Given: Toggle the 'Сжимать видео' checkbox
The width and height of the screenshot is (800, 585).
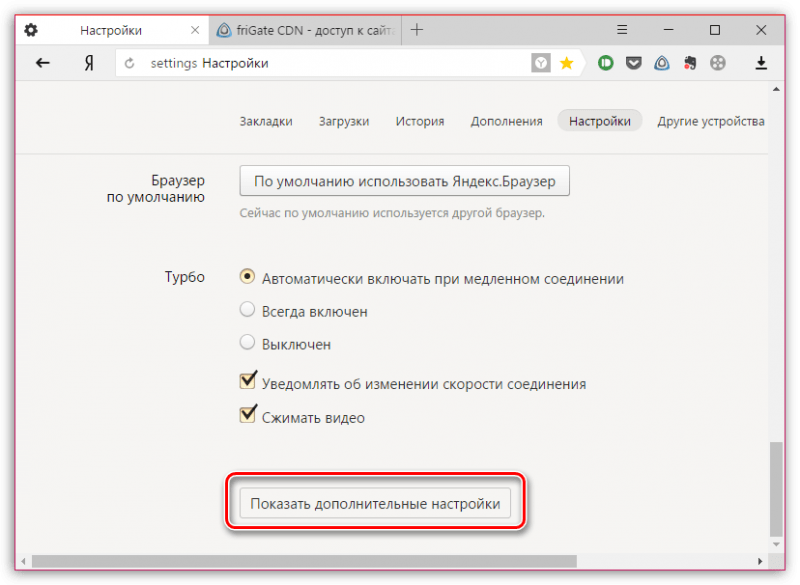Looking at the screenshot, I should click(x=248, y=416).
